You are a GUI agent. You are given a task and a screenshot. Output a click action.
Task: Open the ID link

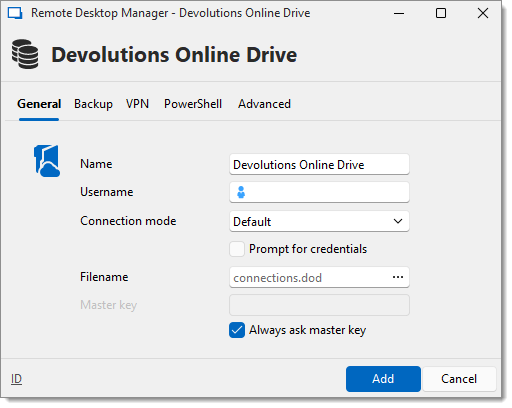click(x=16, y=379)
